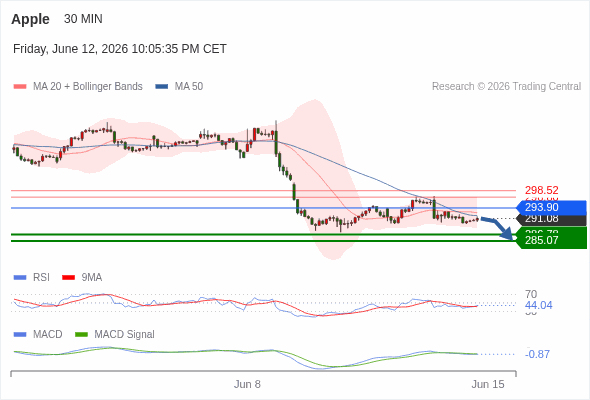Click the MA 20 + Bollinger Bands legend text
Screen dimensions: 590x400
pyautogui.click(x=88, y=87)
